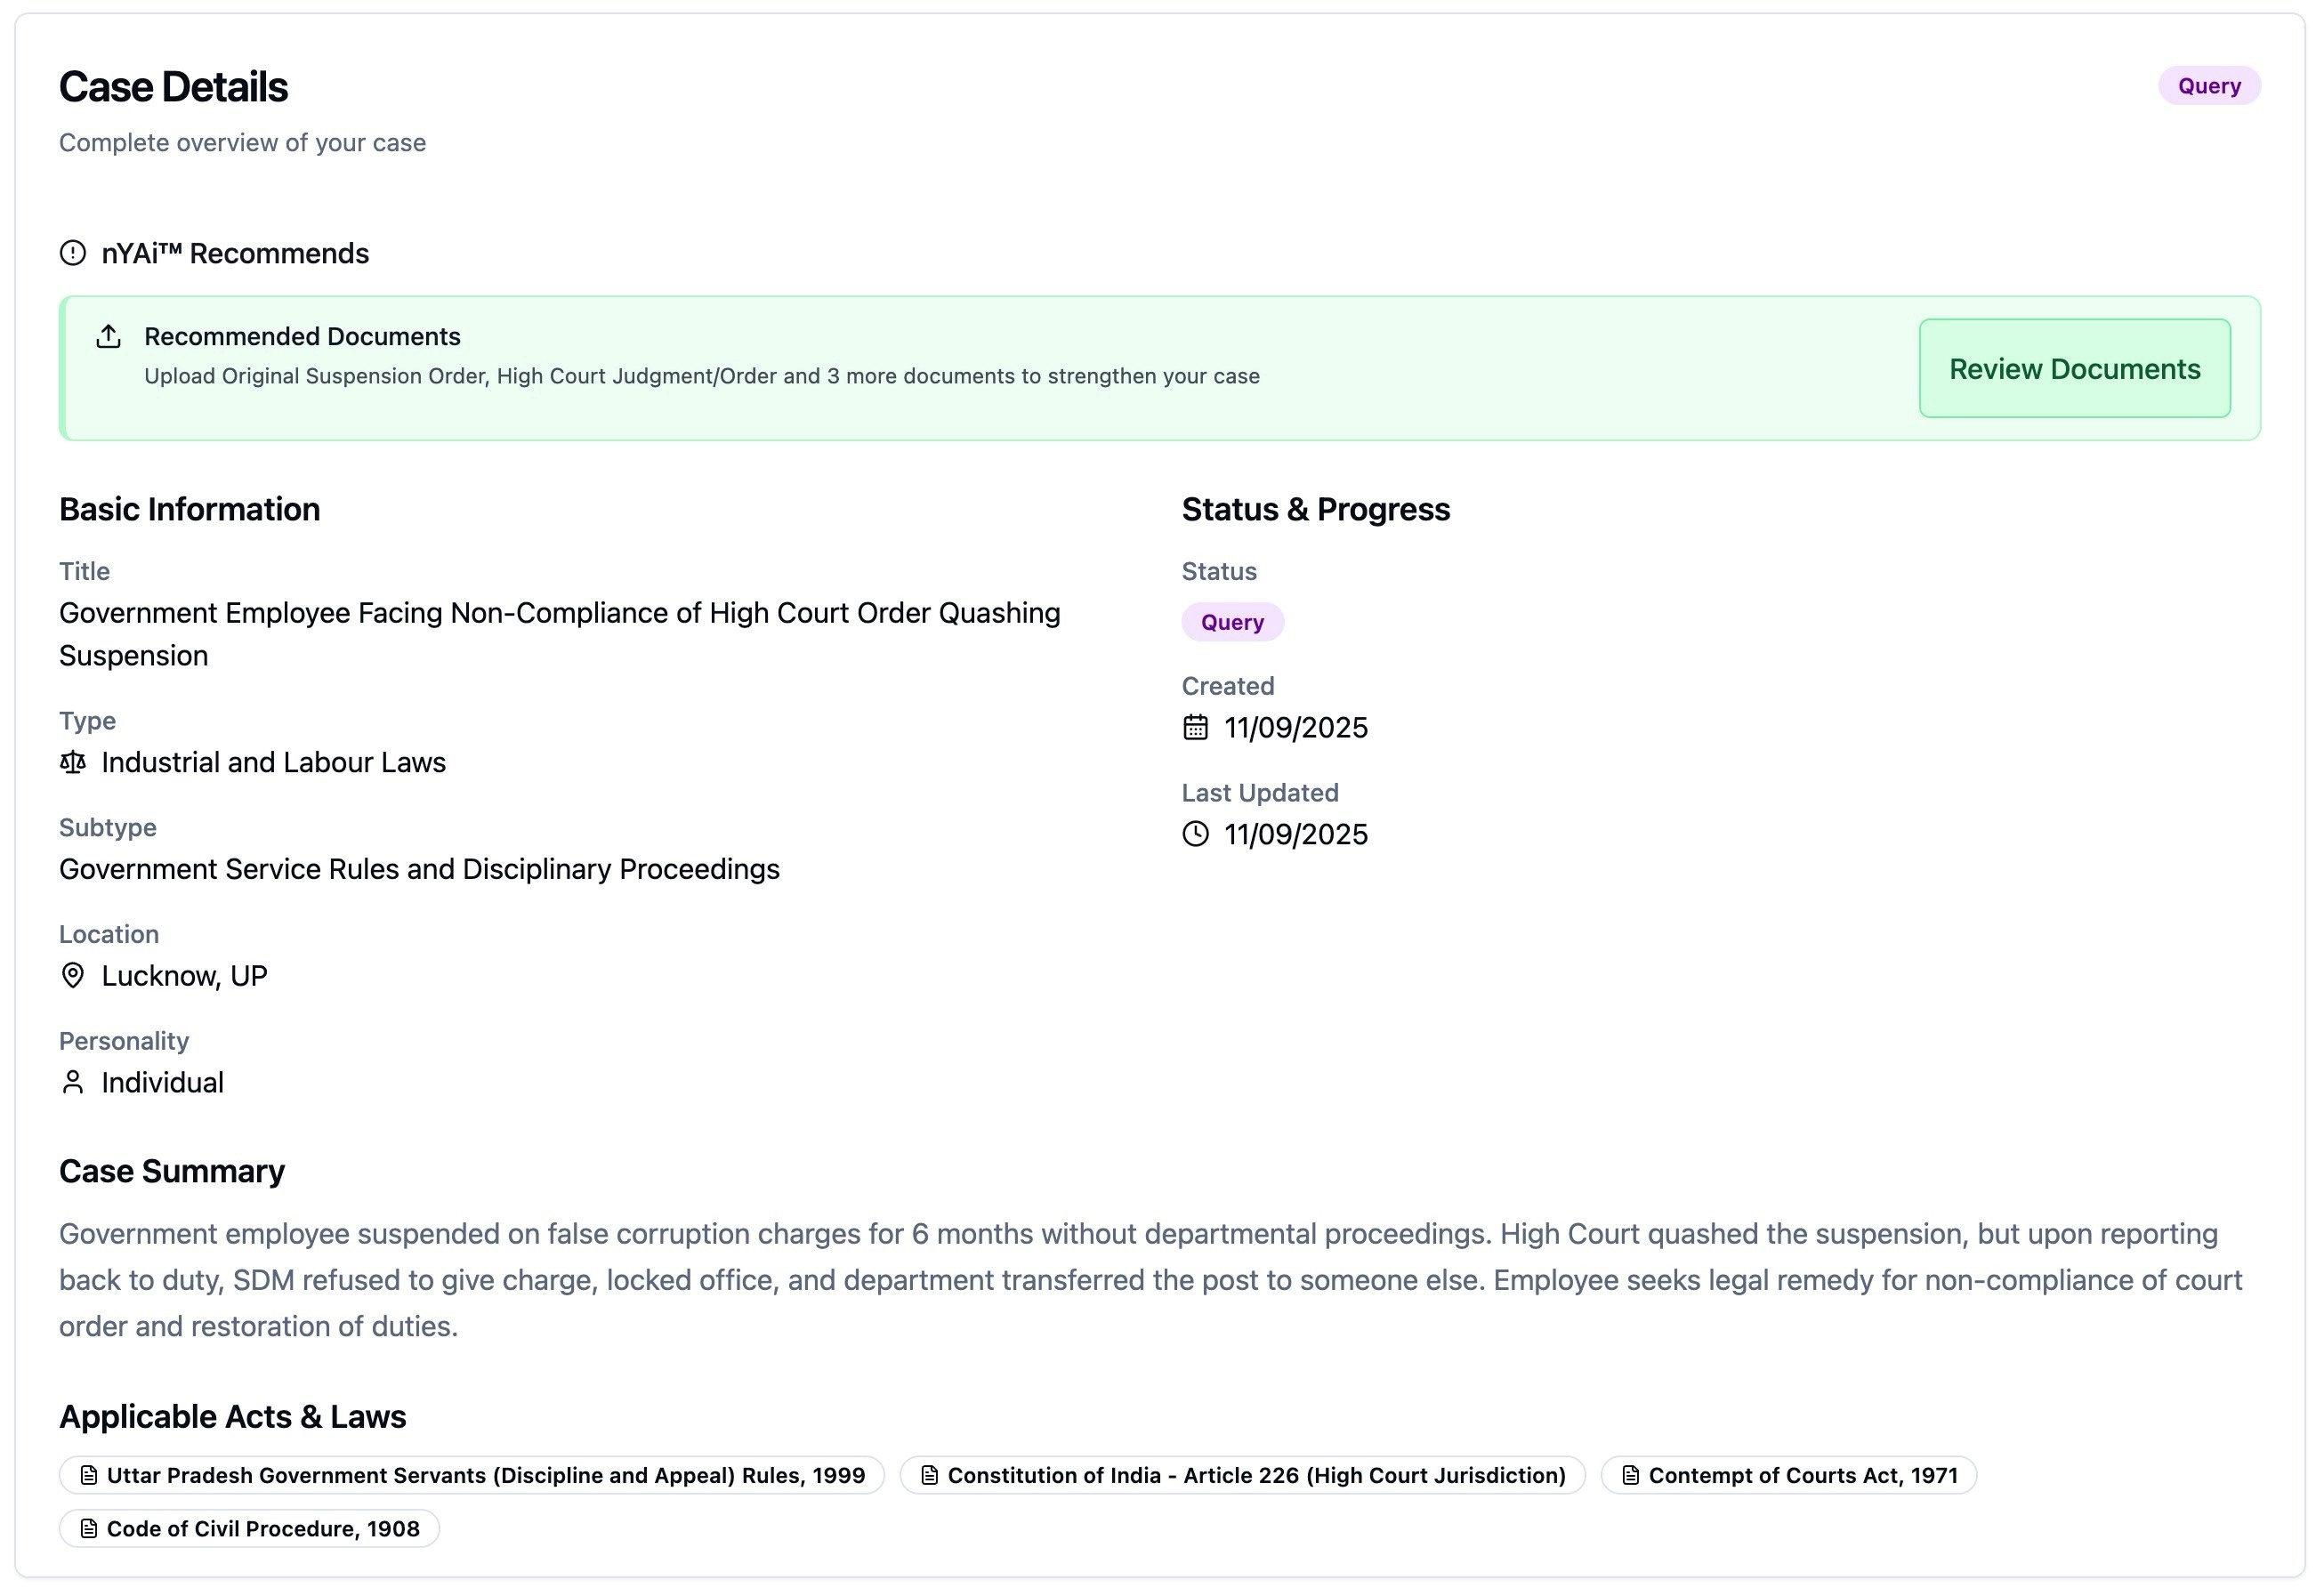Click the Review Documents button
Screen dimensions: 2324x1596
pos(2073,369)
